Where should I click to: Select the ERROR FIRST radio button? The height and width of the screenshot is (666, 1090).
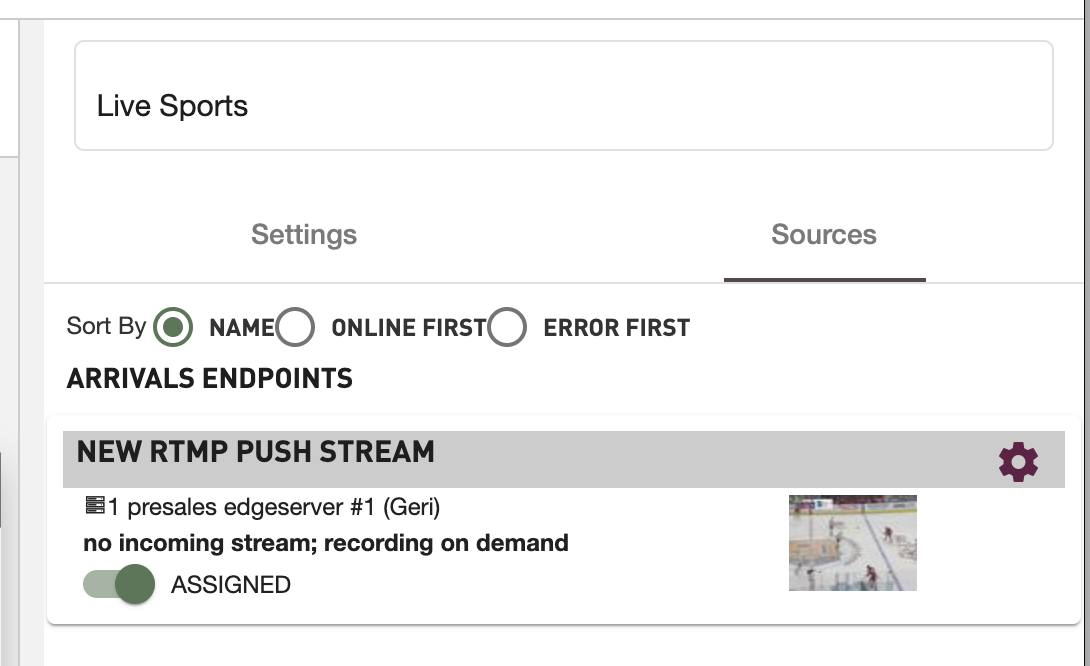(507, 327)
